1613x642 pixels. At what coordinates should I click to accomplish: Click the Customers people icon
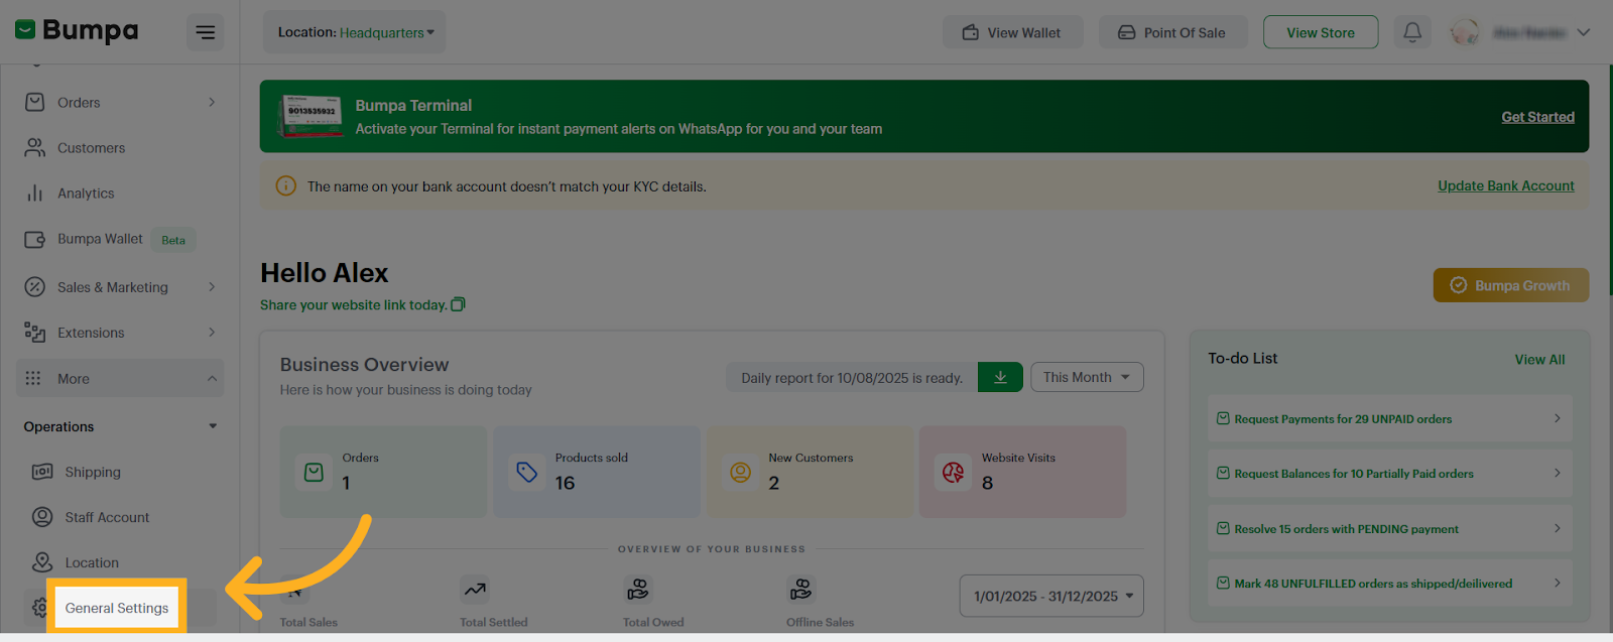(35, 148)
